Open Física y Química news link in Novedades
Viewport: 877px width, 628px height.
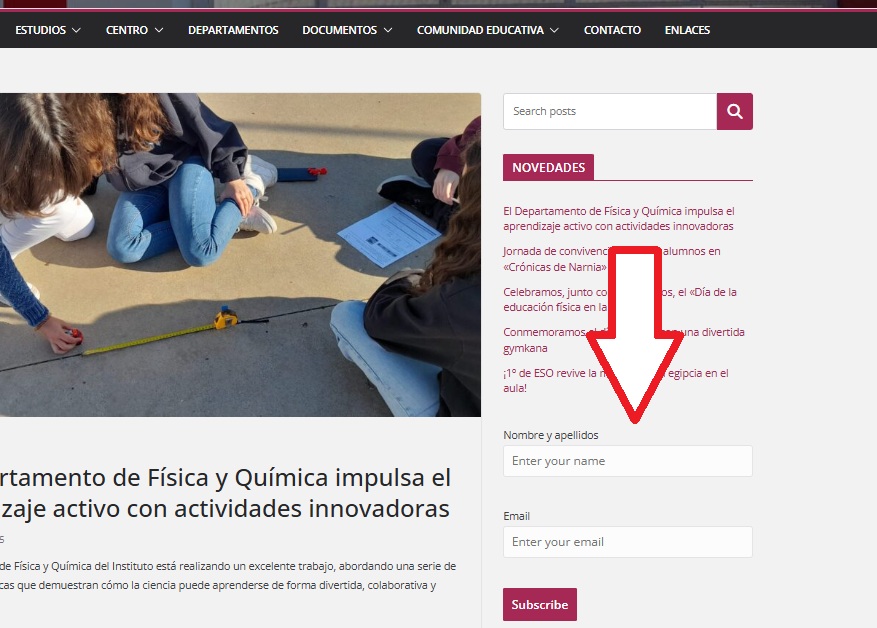(x=619, y=219)
